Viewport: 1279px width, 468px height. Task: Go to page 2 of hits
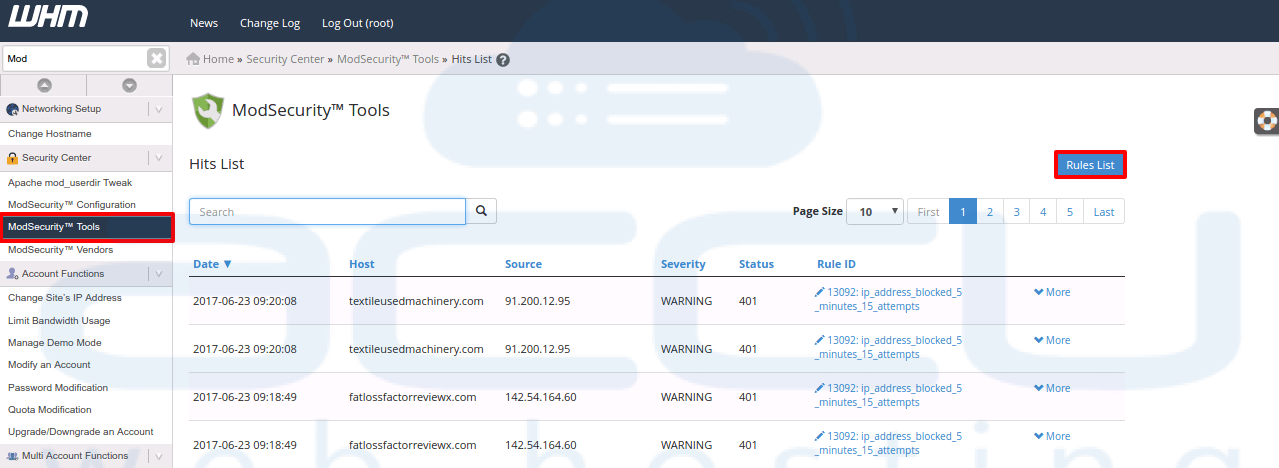click(990, 211)
